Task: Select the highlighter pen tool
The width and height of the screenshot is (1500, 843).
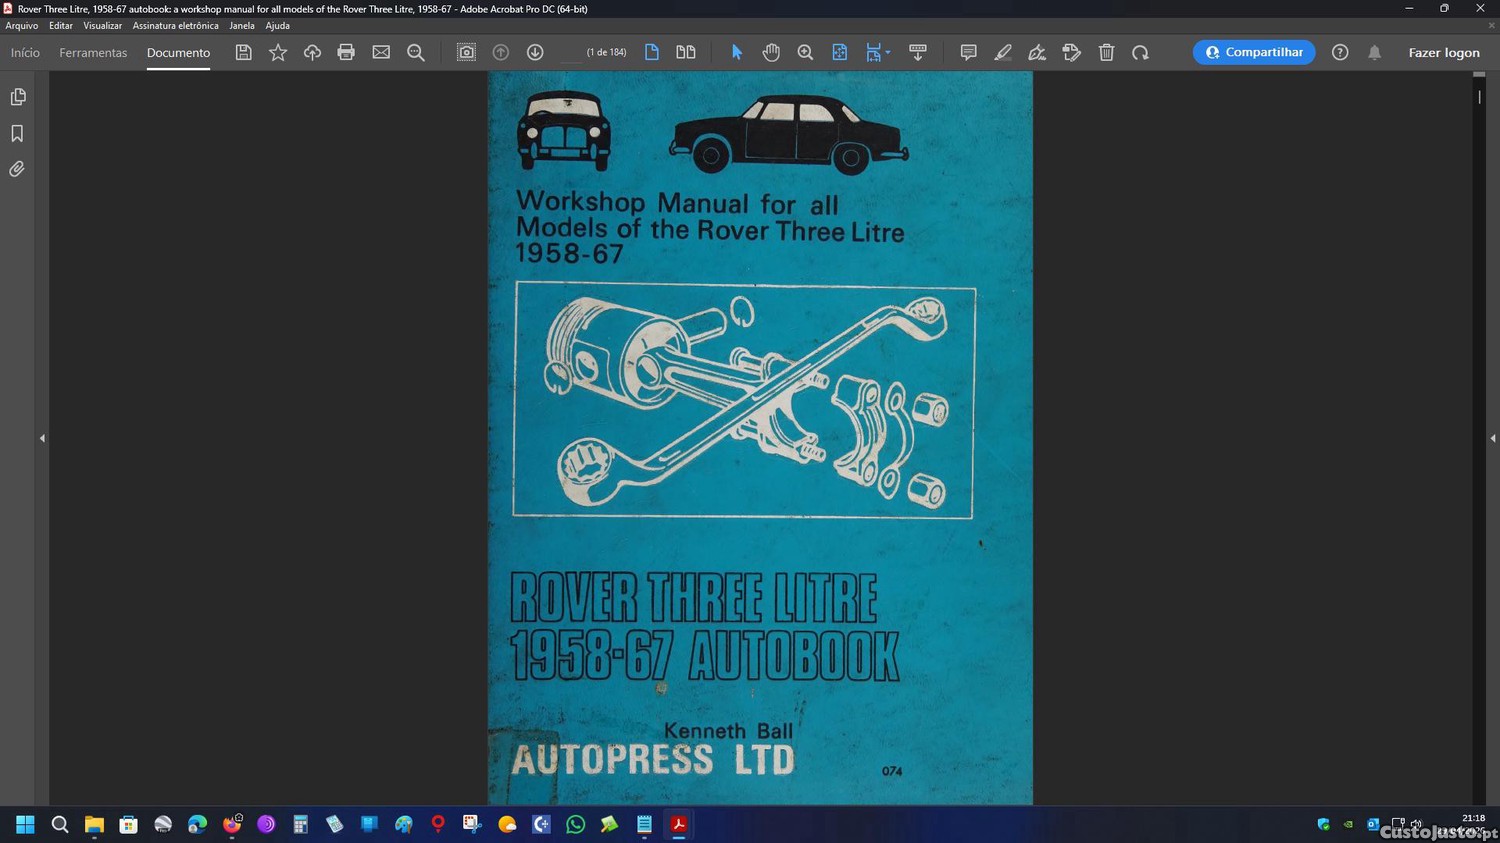Action: pos(1003,52)
